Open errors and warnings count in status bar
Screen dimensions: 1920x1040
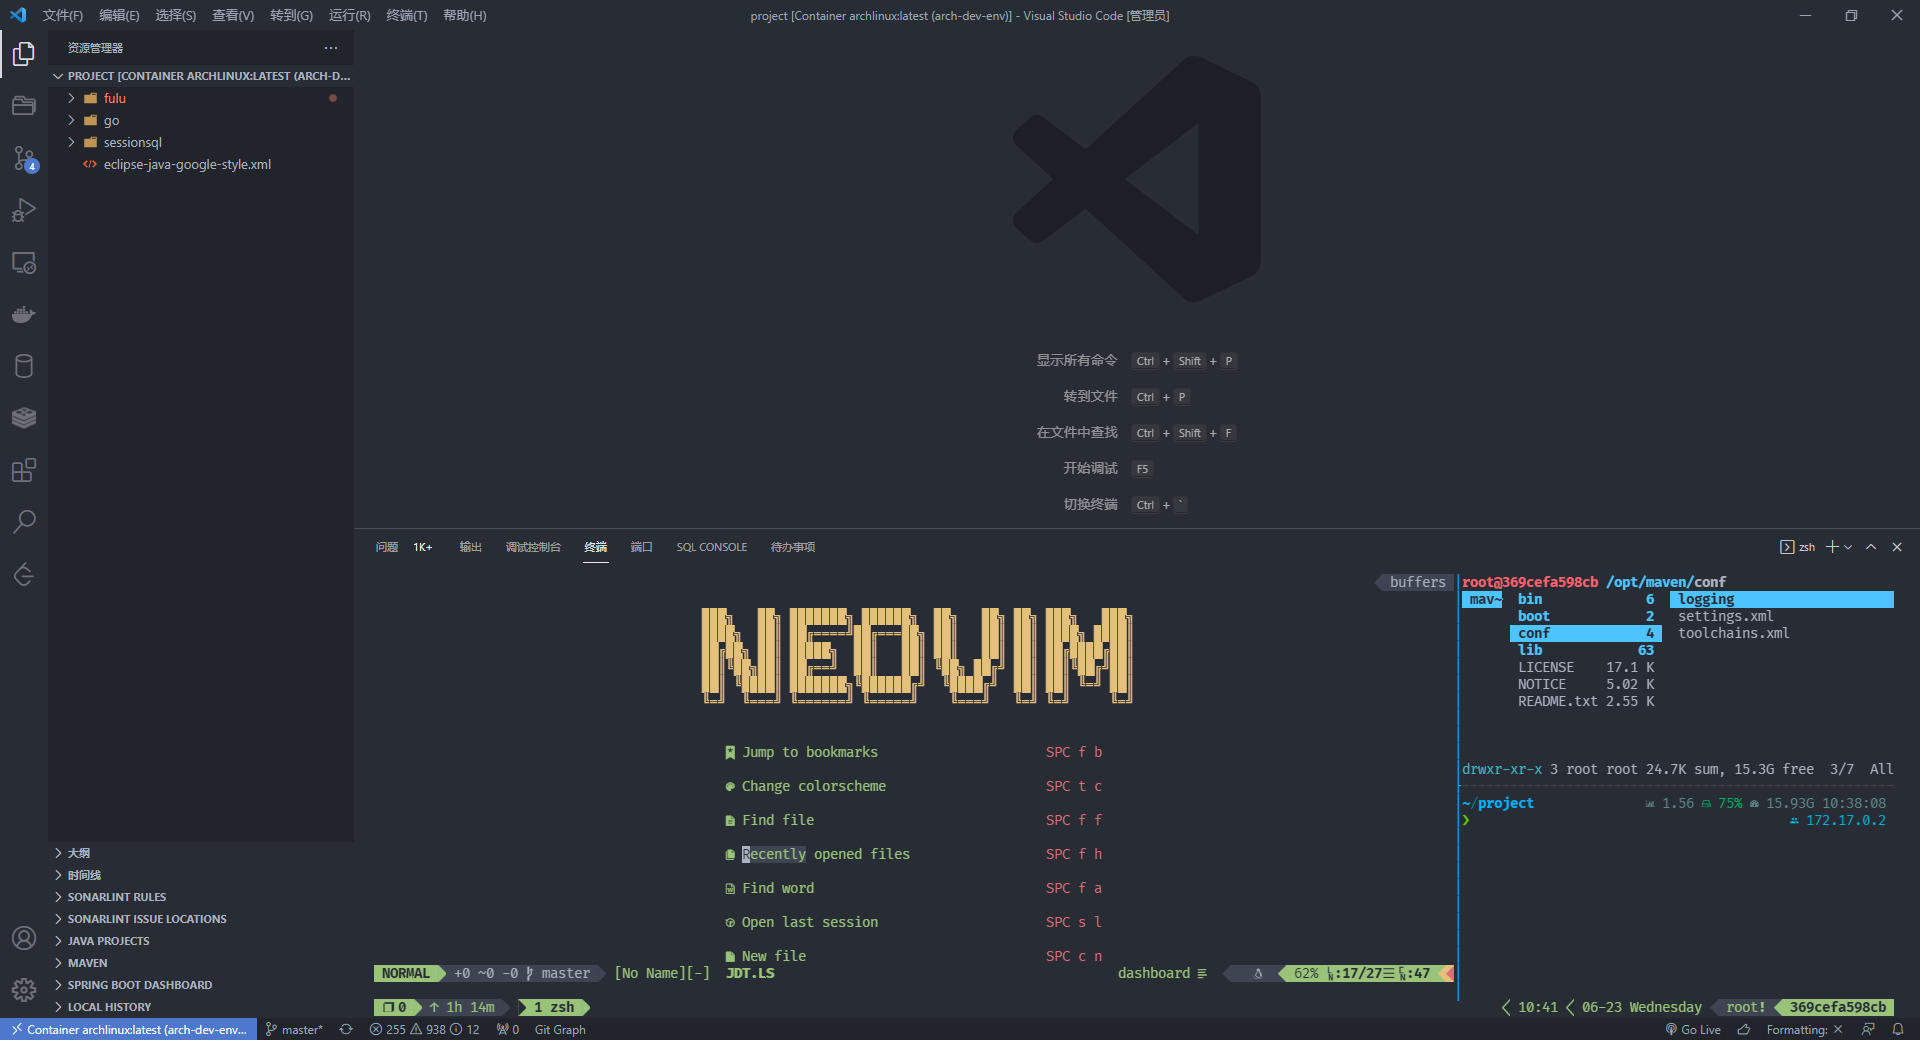pyautogui.click(x=424, y=1029)
